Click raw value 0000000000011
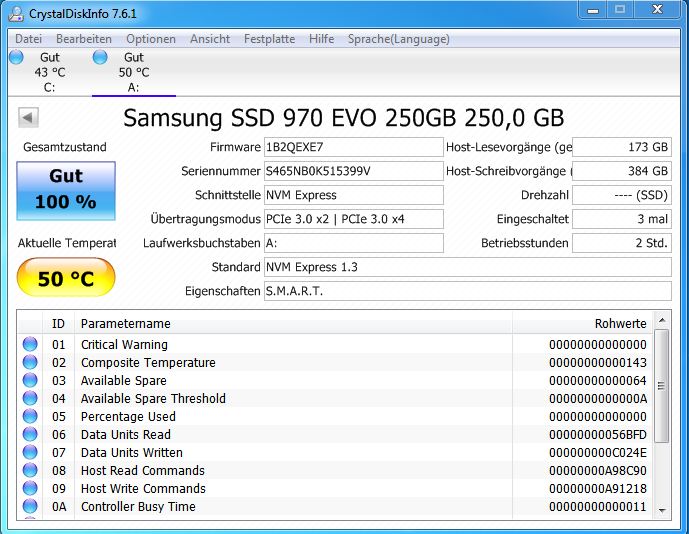The image size is (689, 534). [x=598, y=507]
